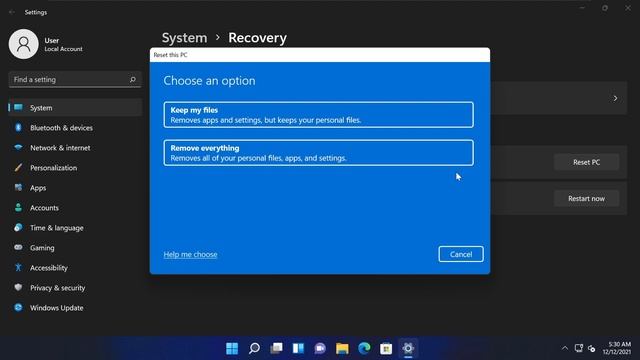Click the accessibility figure icon in the sidebar
Screen dimensions: 640x360
18,267
